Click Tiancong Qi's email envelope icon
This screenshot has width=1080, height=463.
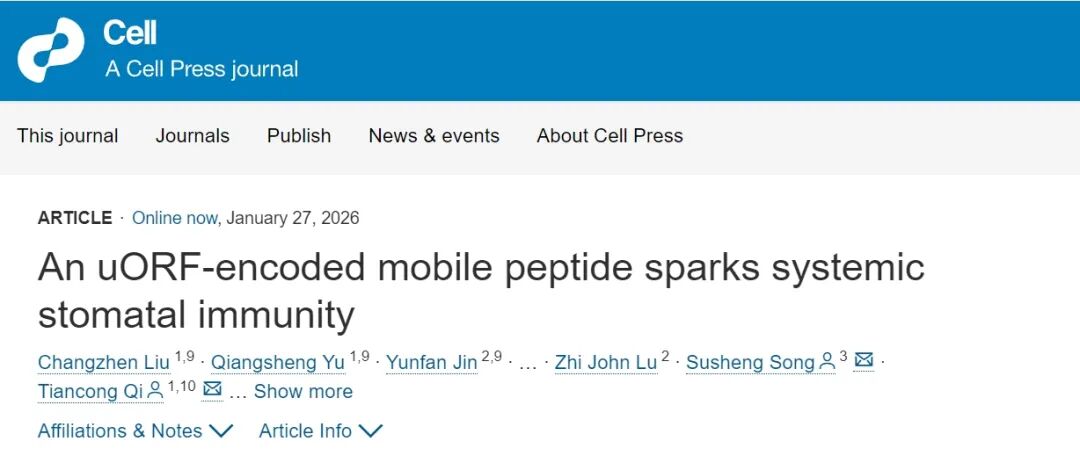point(212,390)
